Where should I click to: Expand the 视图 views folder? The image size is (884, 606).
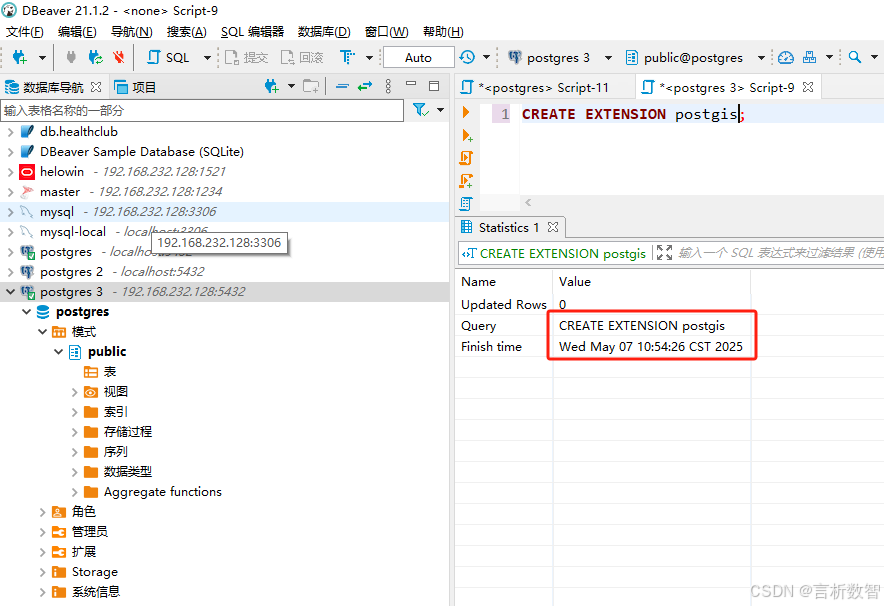(x=74, y=392)
